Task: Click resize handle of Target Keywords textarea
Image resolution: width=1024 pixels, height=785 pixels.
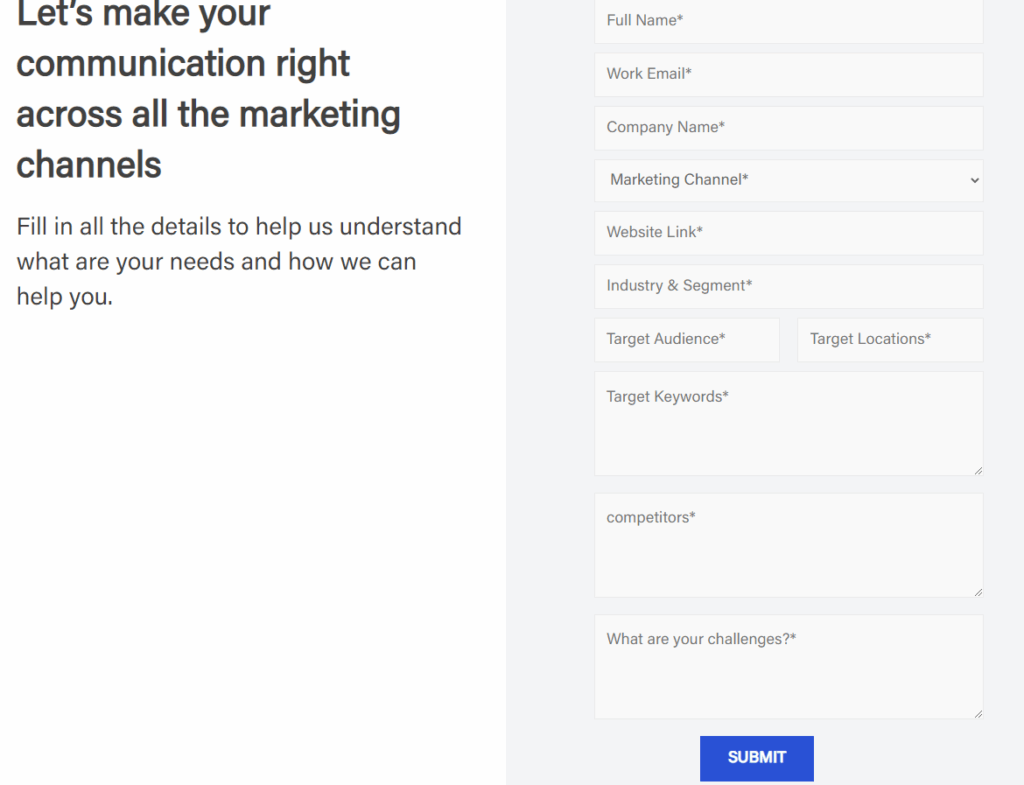Action: pos(978,470)
